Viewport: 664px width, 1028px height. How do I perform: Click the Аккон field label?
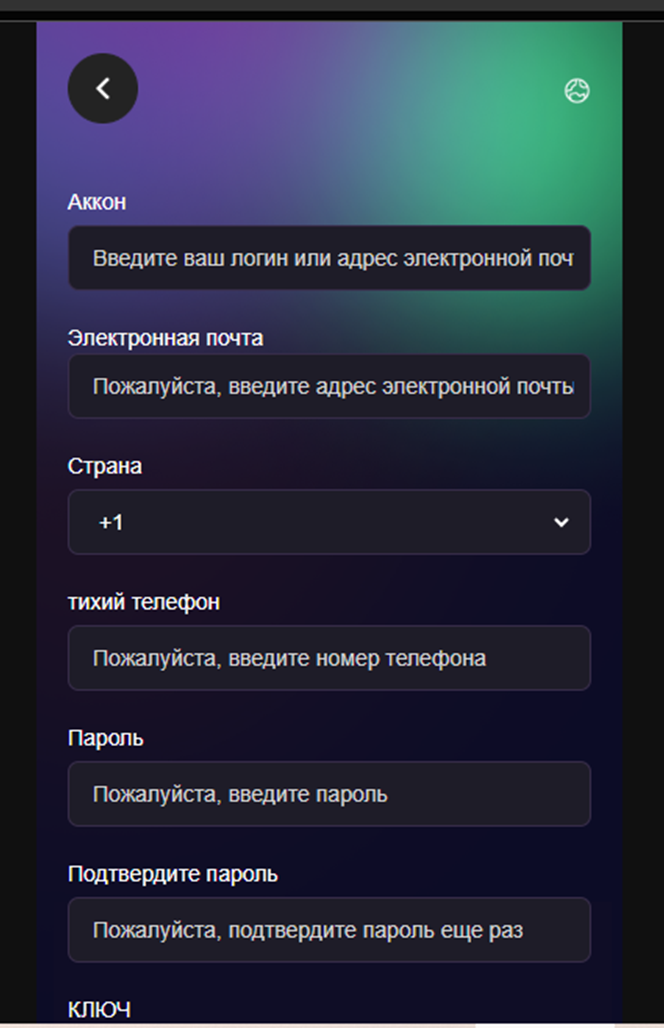click(x=95, y=202)
